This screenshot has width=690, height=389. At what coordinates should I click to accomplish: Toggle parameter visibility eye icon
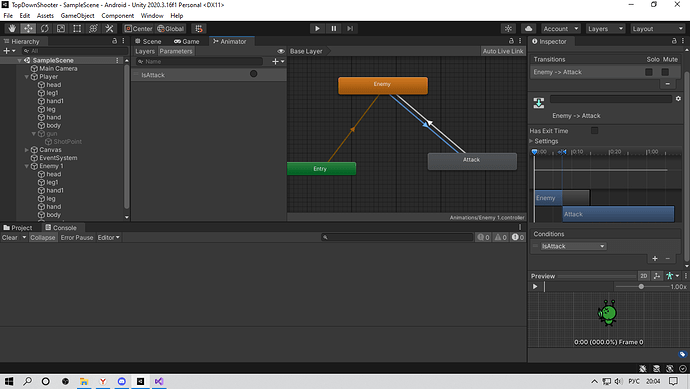(281, 51)
